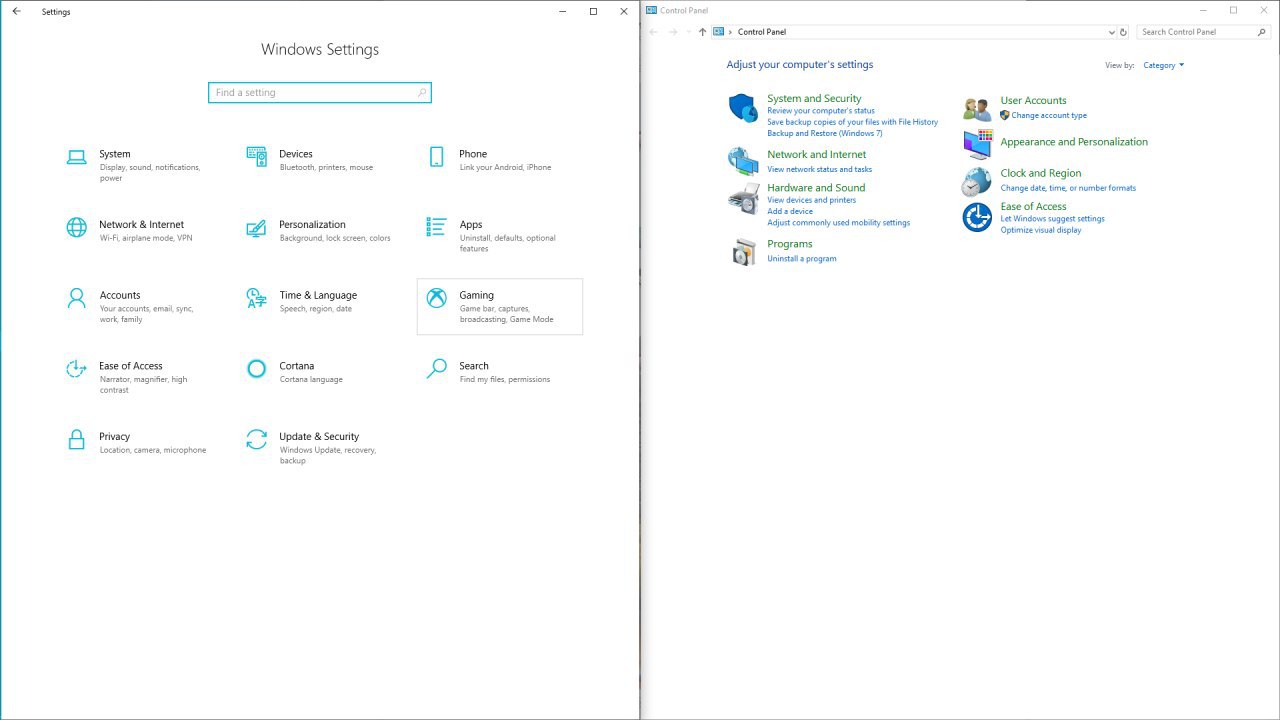The width and height of the screenshot is (1280, 720).
Task: Click User Accounts people icon
Action: 977,109
